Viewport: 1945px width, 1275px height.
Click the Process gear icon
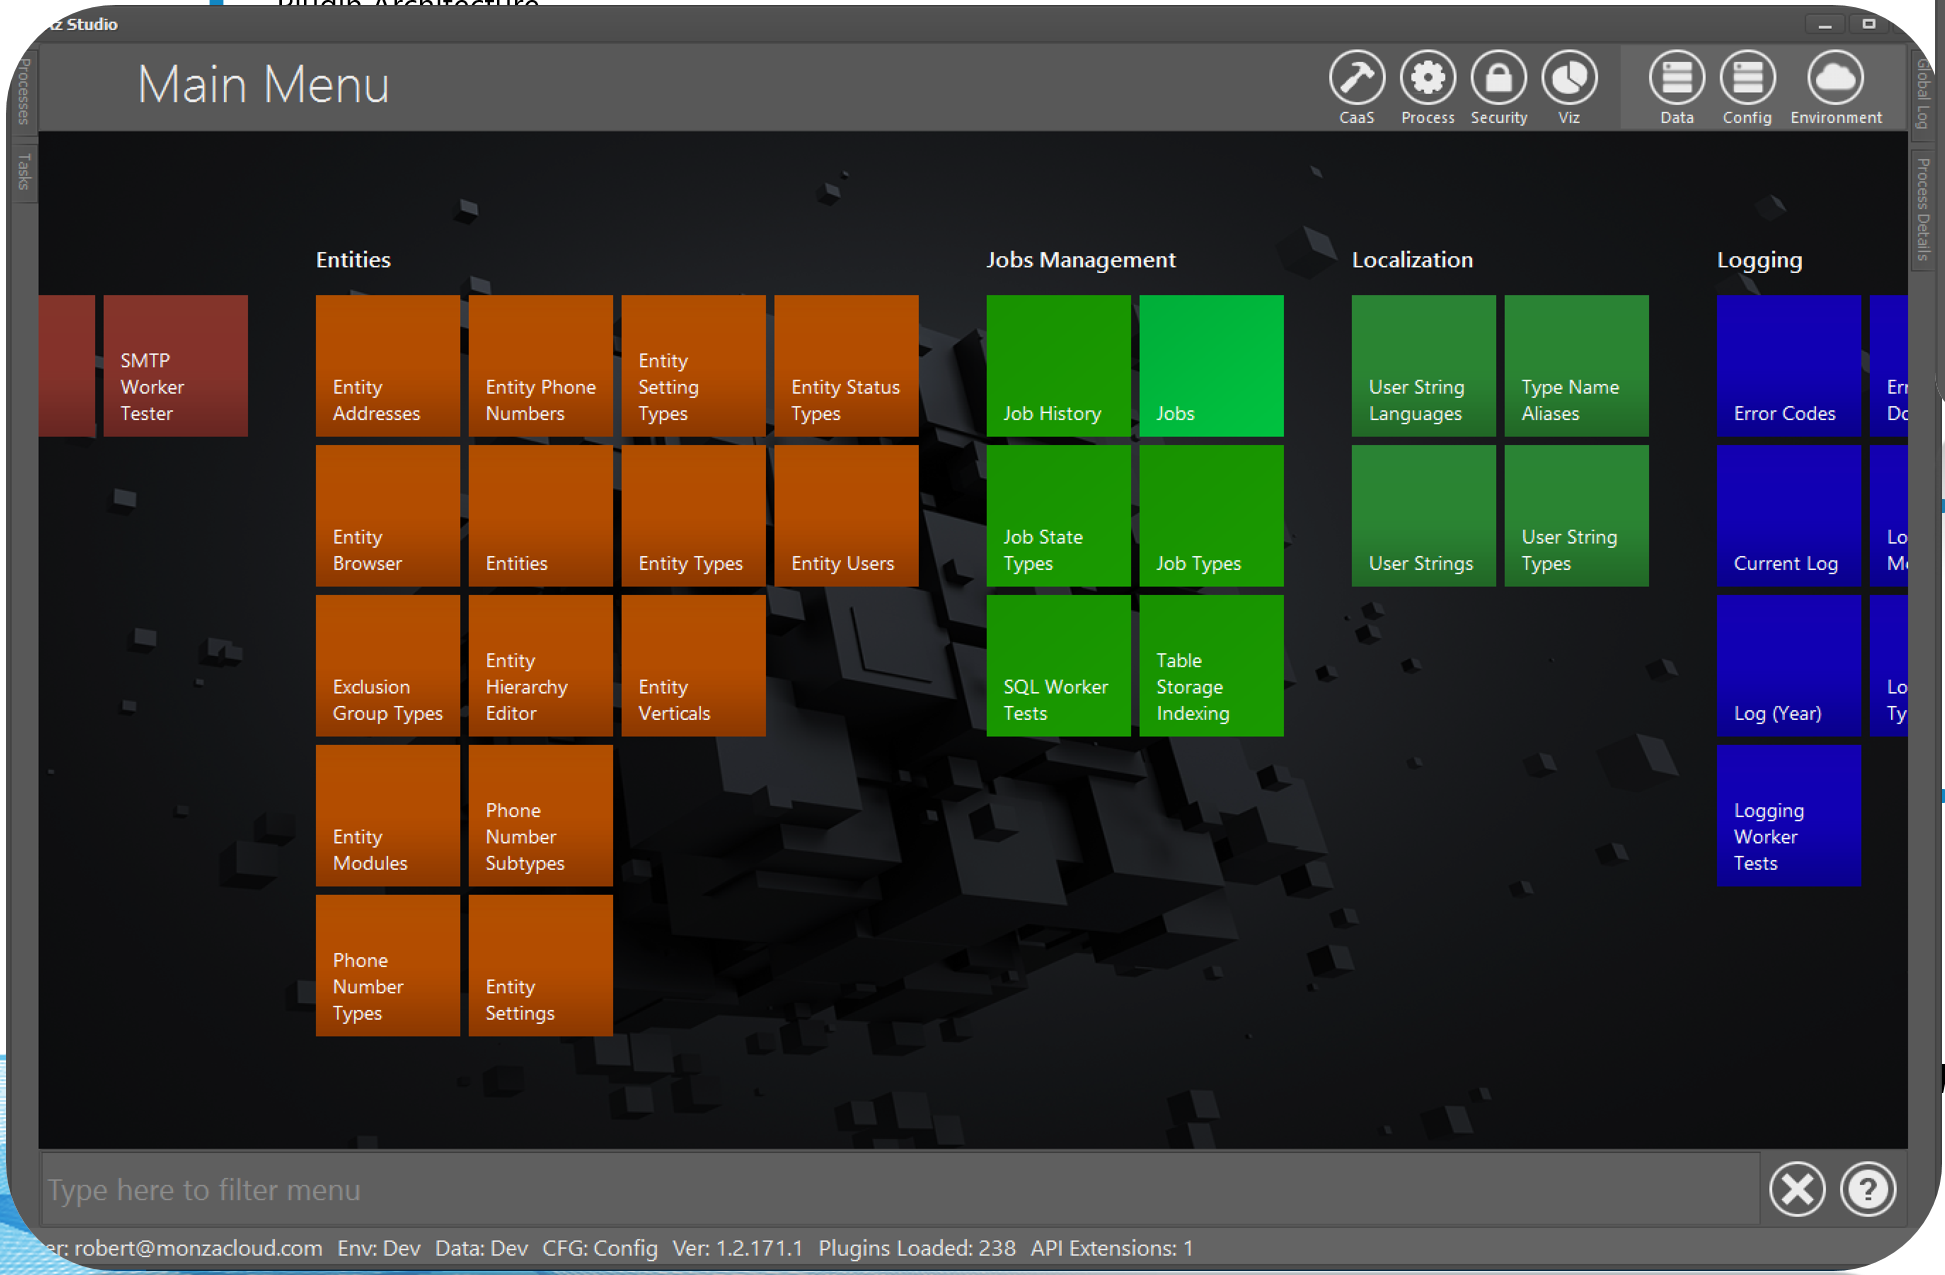1427,78
